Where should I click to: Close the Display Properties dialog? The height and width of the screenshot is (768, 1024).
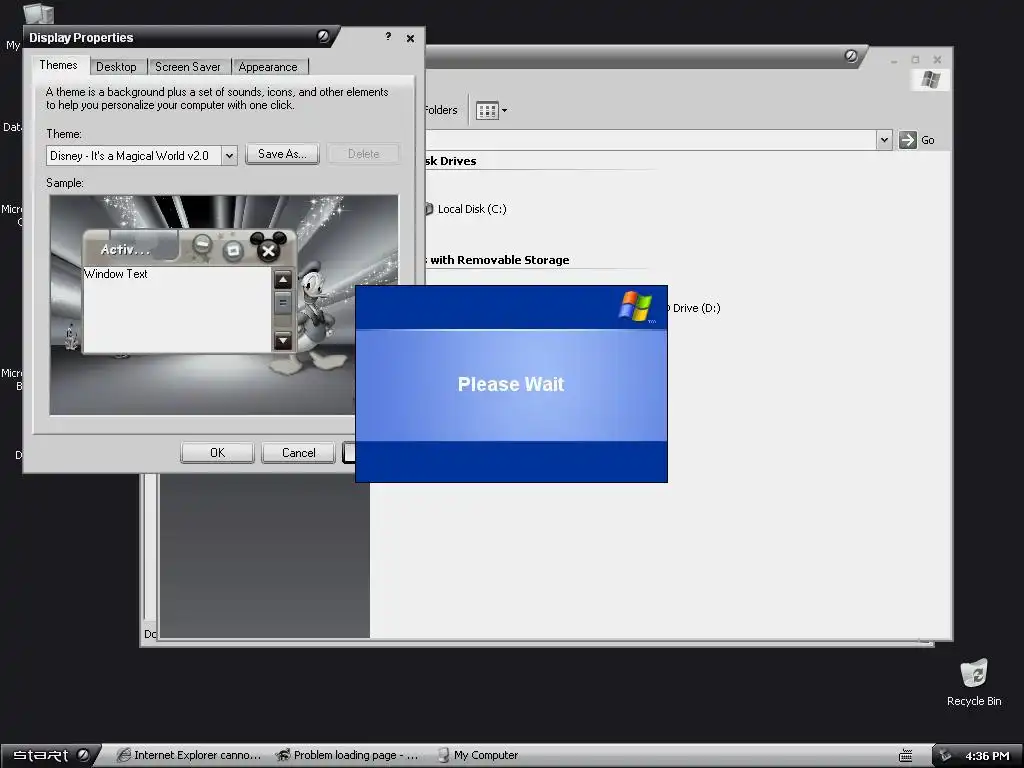click(x=410, y=39)
